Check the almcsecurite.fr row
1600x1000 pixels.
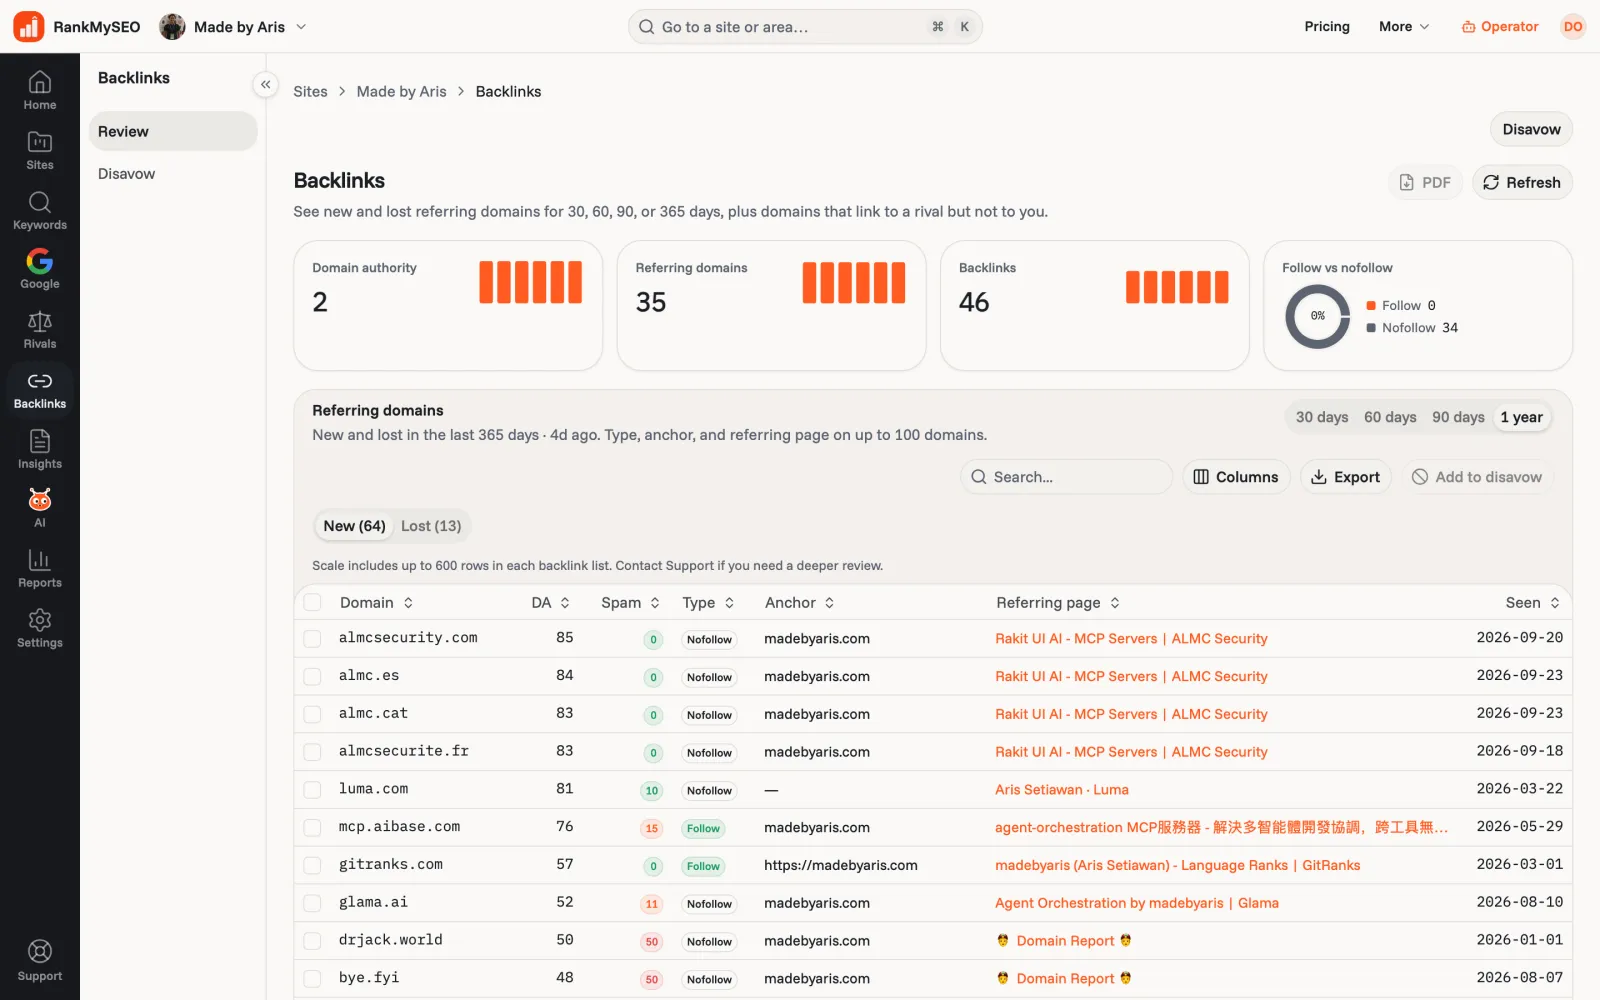(x=313, y=752)
